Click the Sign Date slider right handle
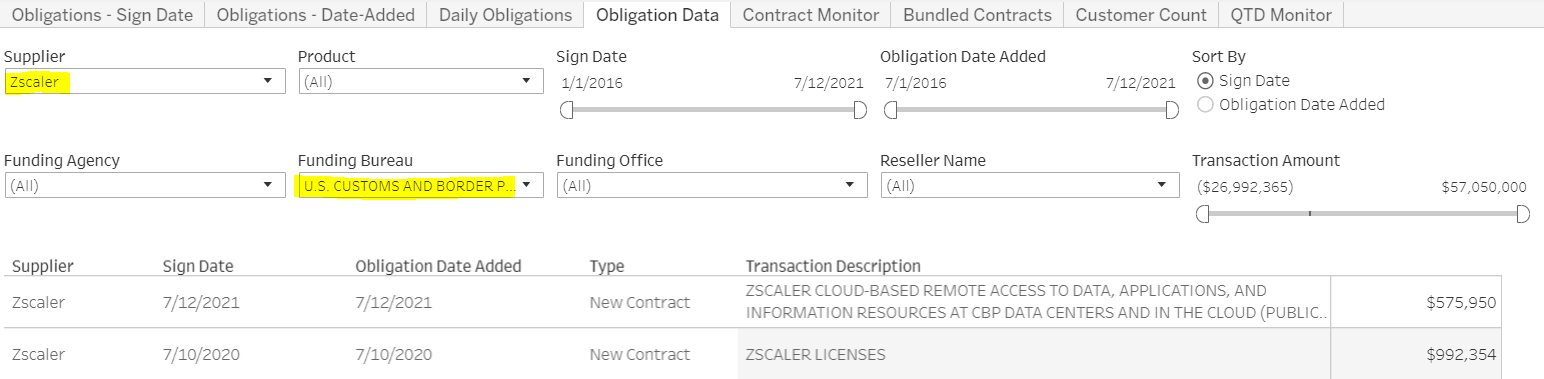The height and width of the screenshot is (379, 1544). point(860,110)
